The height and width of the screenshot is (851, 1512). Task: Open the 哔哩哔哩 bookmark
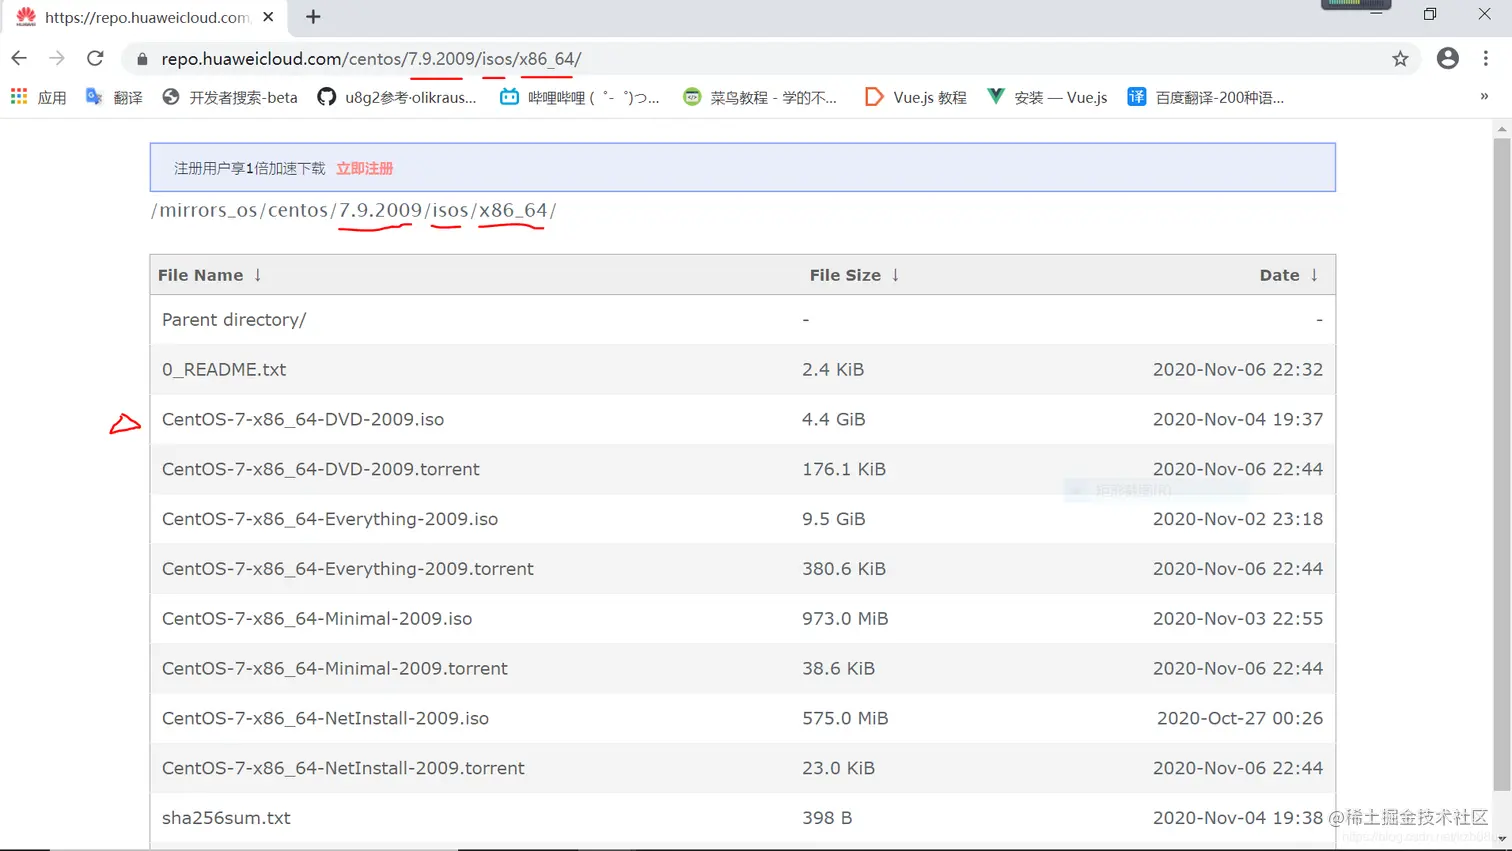tap(580, 97)
